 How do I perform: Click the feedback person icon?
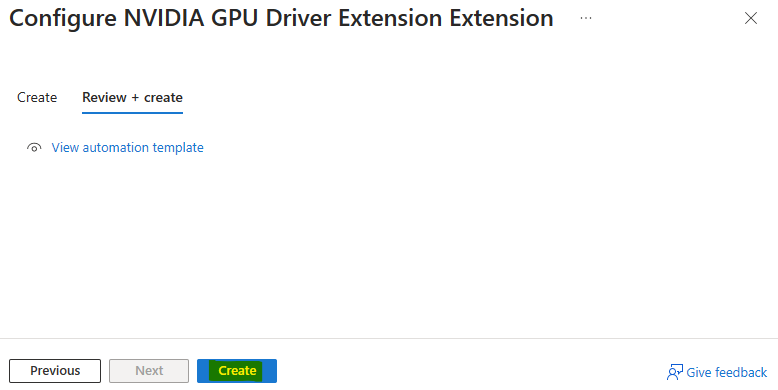(x=674, y=372)
